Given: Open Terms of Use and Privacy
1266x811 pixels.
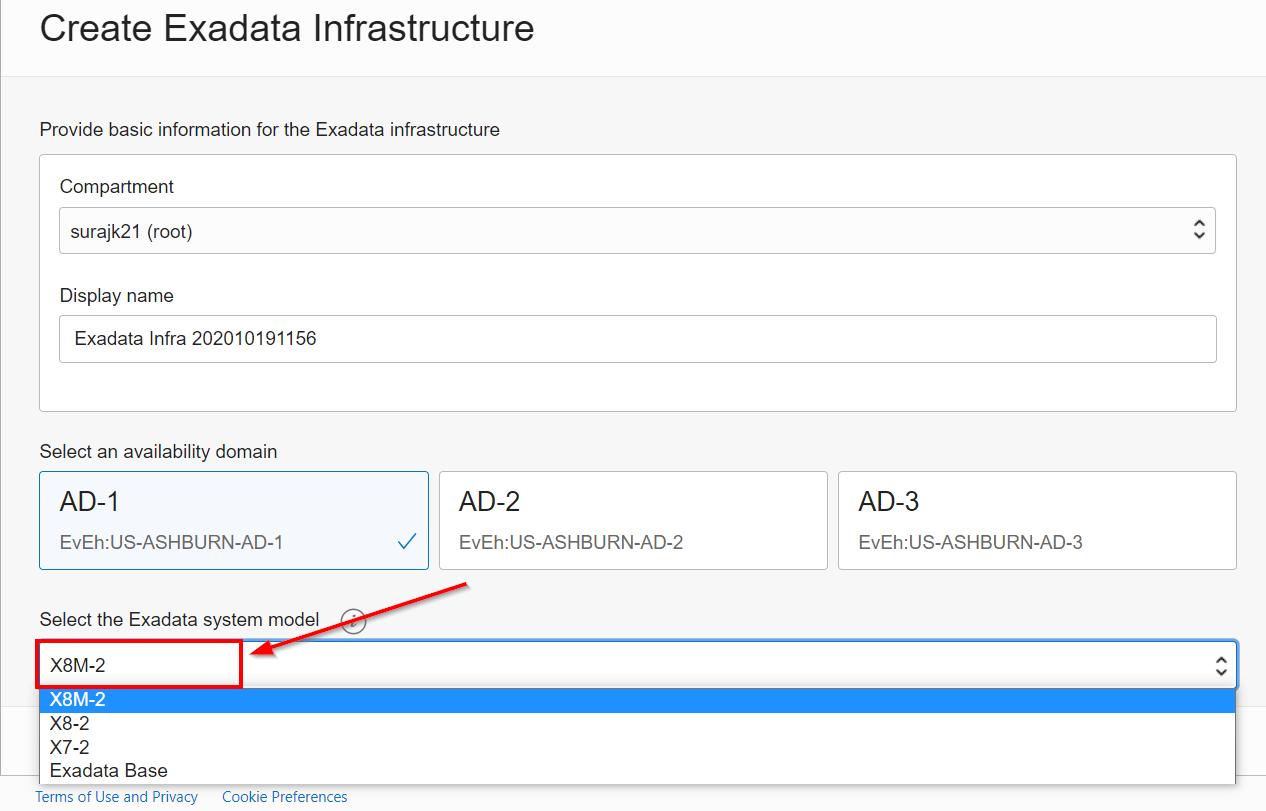Looking at the screenshot, I should [116, 796].
